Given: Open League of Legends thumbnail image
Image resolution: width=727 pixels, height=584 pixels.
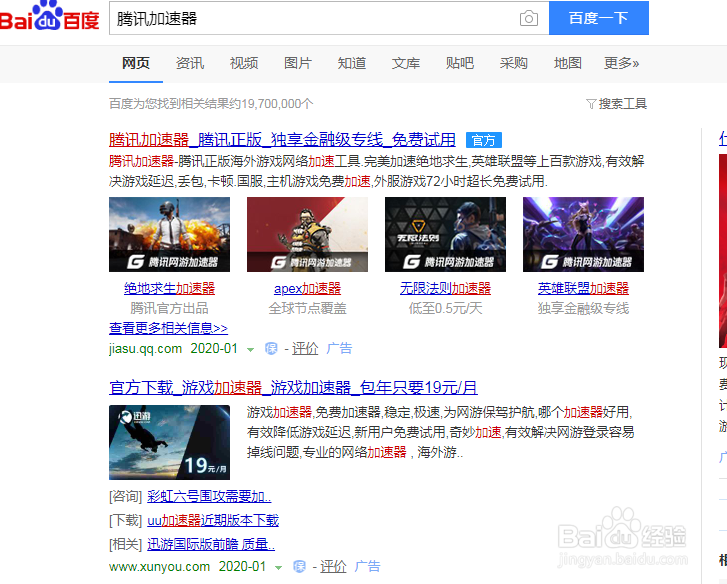Looking at the screenshot, I should coord(583,235).
